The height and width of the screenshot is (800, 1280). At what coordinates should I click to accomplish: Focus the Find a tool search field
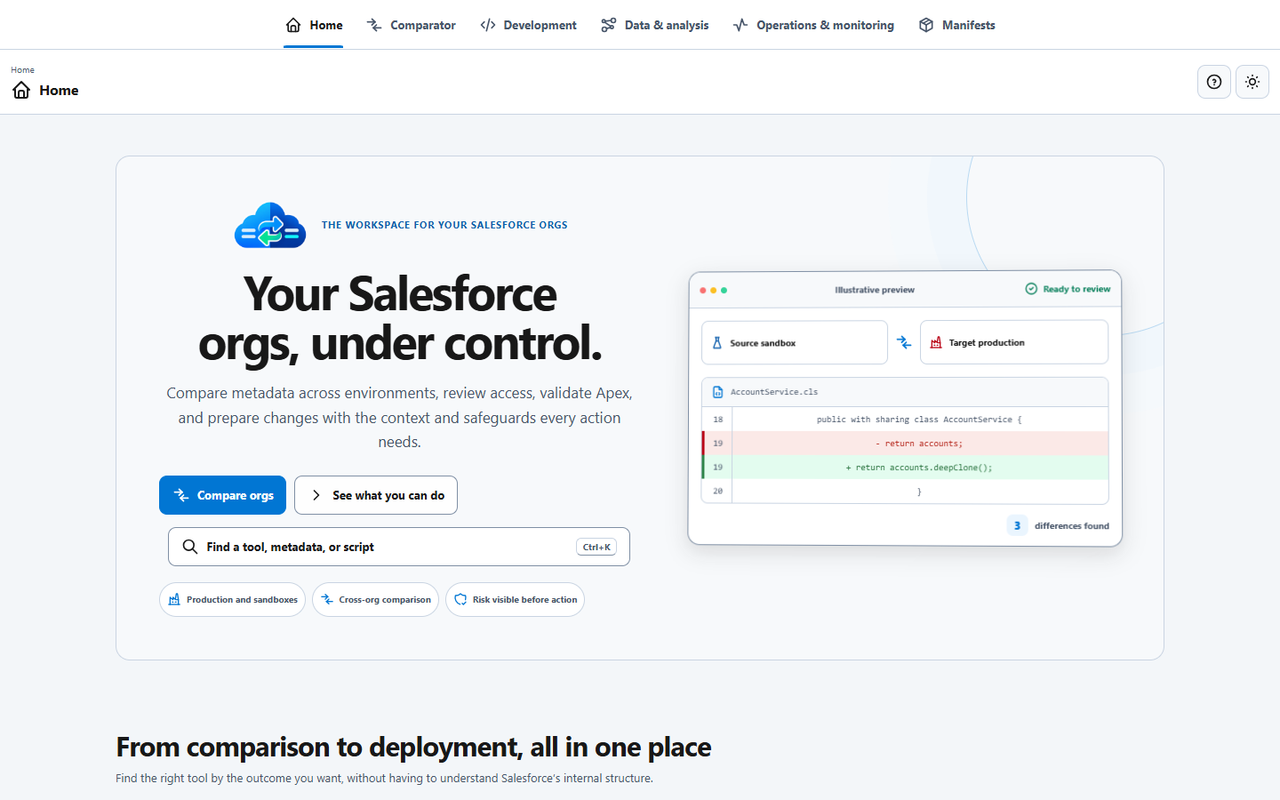click(399, 547)
